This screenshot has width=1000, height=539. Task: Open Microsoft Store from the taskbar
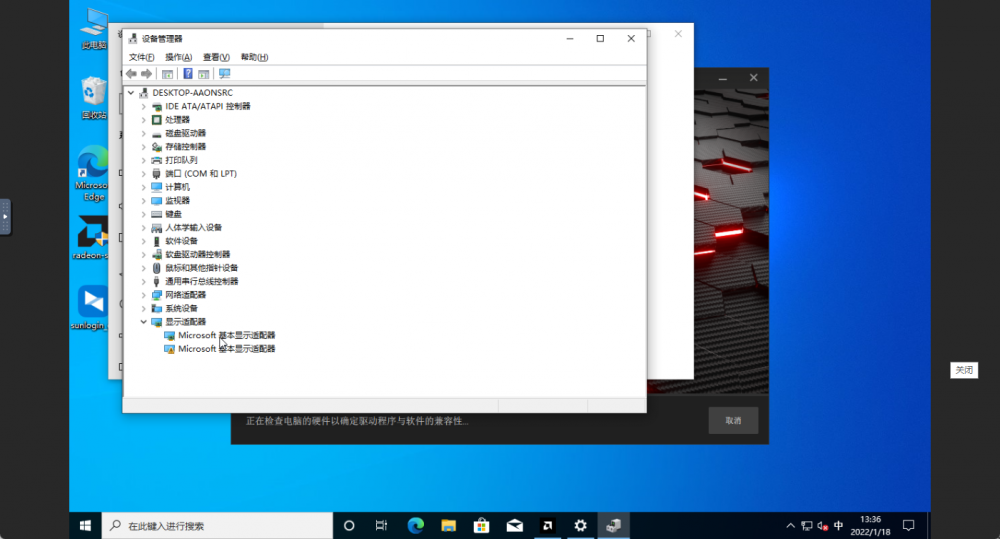482,526
